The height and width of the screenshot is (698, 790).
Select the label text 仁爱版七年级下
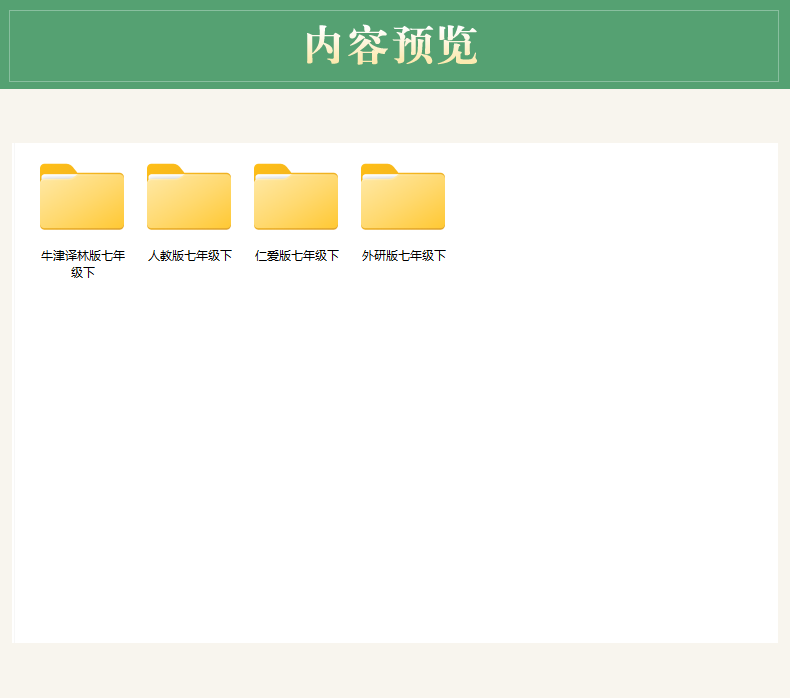click(x=297, y=256)
